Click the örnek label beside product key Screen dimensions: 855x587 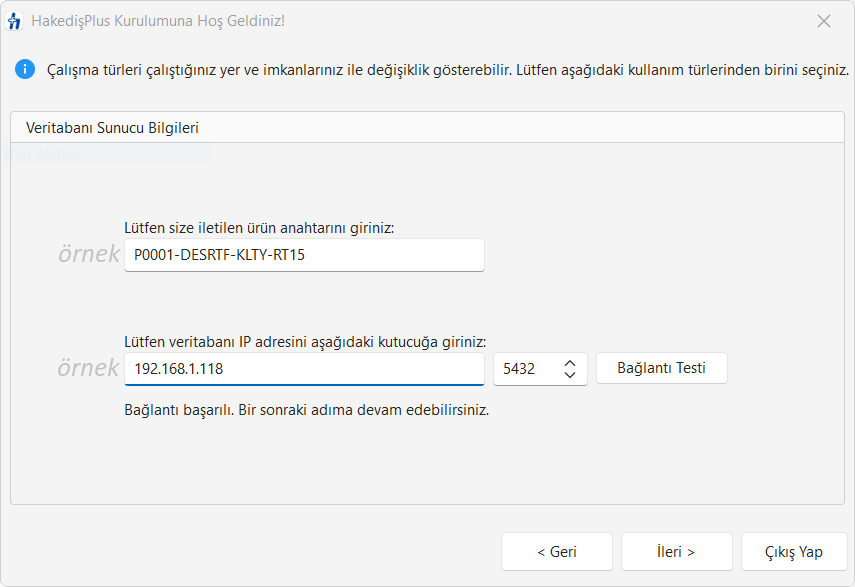point(88,255)
